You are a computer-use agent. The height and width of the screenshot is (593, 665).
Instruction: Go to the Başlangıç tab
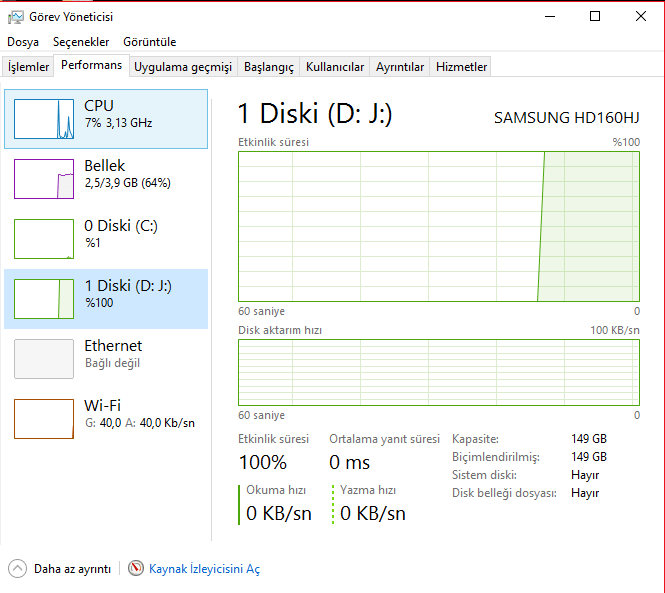(x=269, y=67)
